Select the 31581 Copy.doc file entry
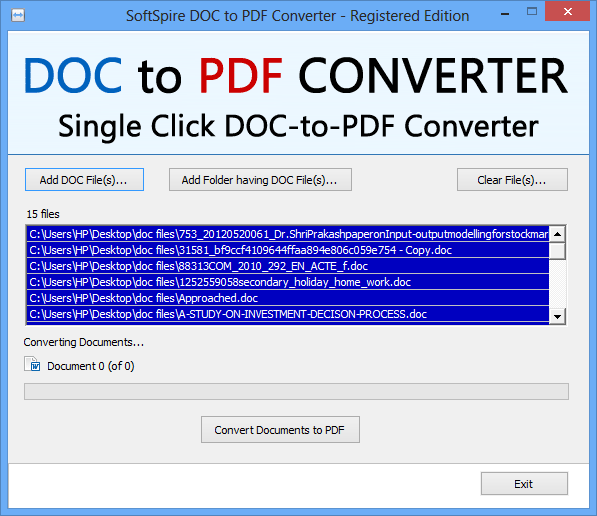Image resolution: width=597 pixels, height=516 pixels. (288, 250)
